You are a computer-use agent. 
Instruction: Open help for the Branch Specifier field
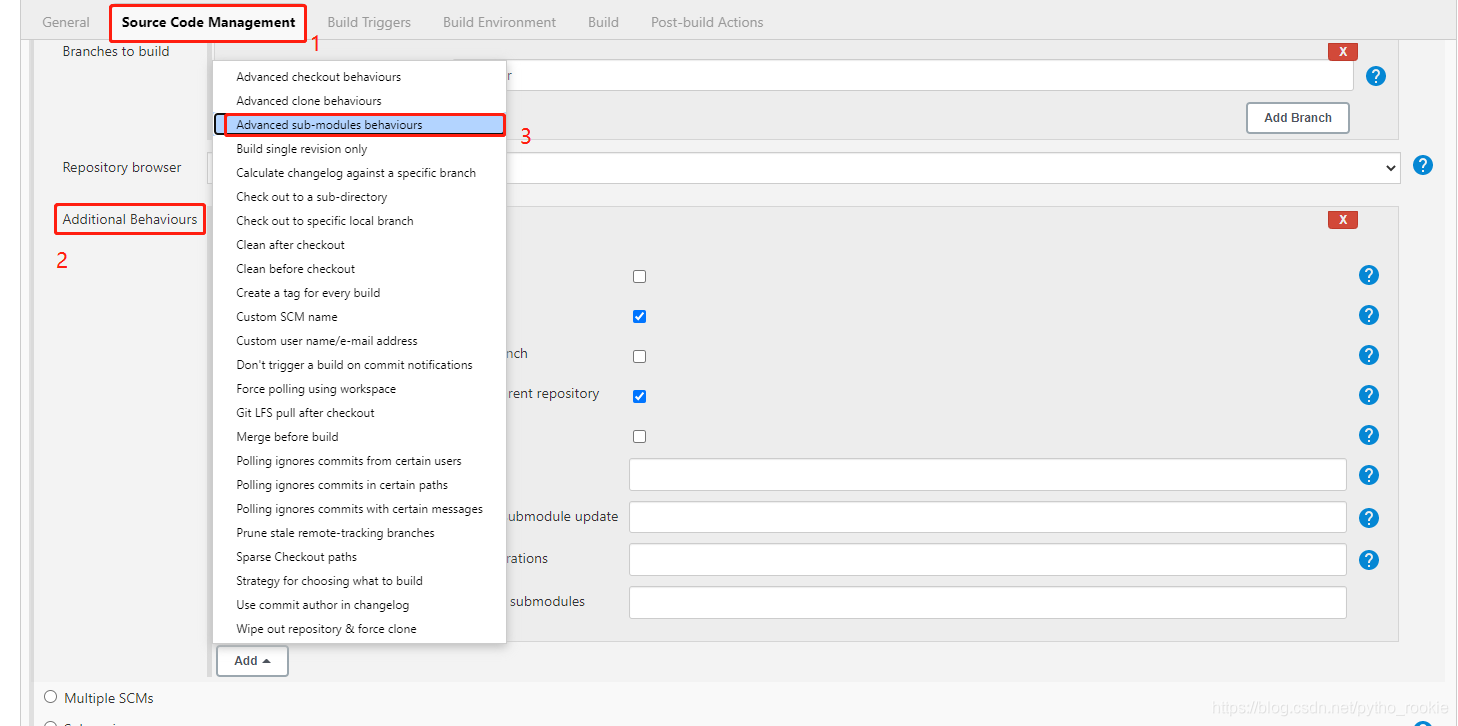click(x=1376, y=75)
